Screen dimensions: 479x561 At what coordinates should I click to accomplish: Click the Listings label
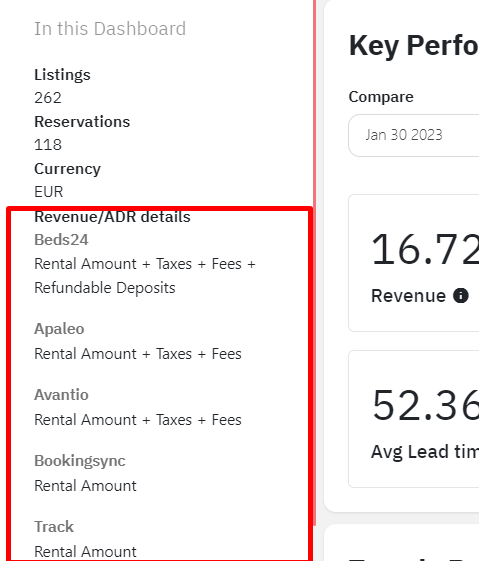coord(62,75)
